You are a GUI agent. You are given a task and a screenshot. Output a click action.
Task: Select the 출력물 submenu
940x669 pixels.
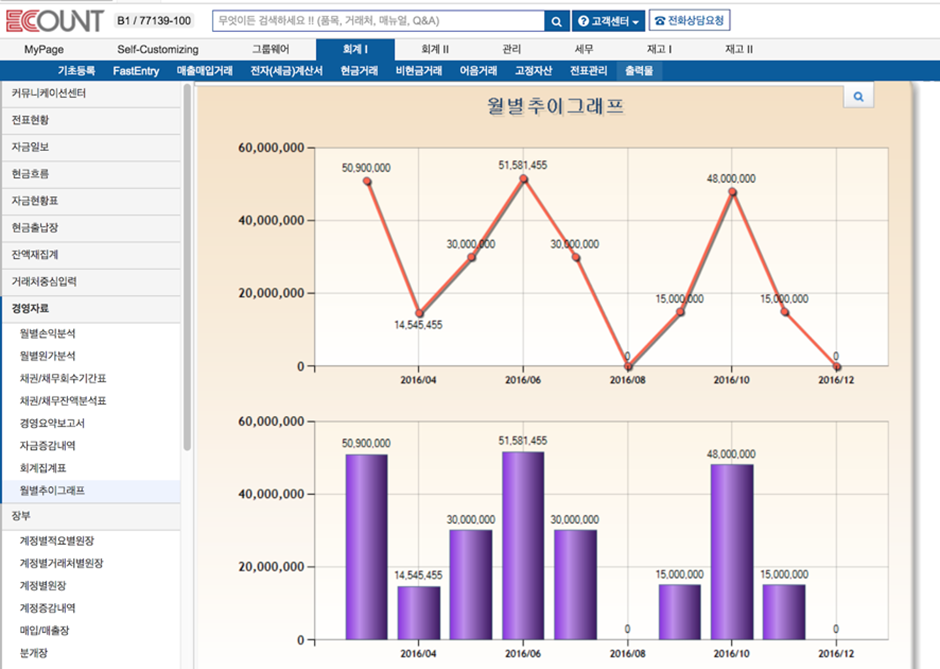click(x=638, y=71)
